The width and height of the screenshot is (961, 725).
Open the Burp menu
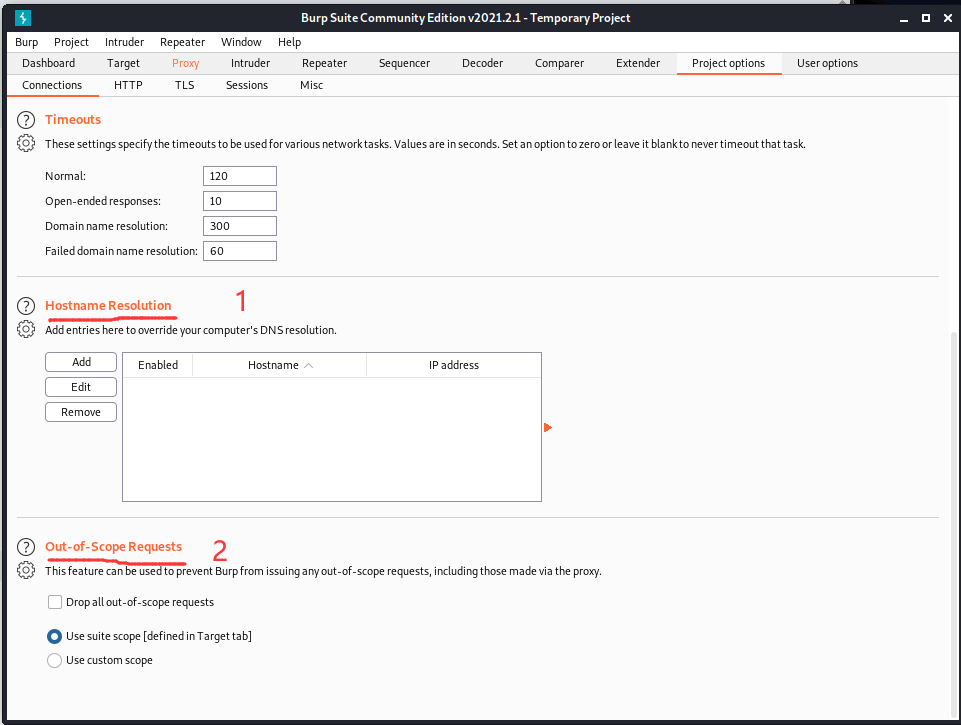[x=26, y=42]
